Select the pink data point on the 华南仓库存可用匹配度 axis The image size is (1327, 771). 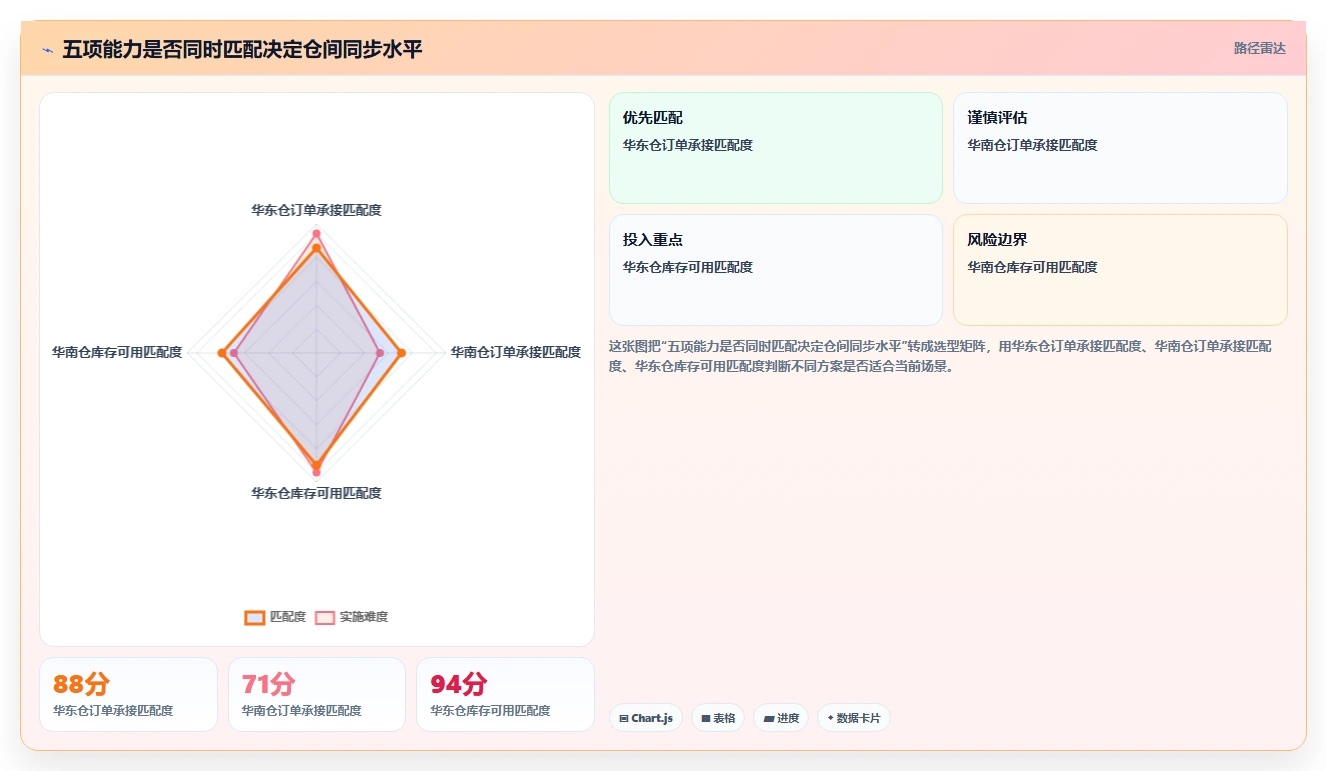pos(234,352)
